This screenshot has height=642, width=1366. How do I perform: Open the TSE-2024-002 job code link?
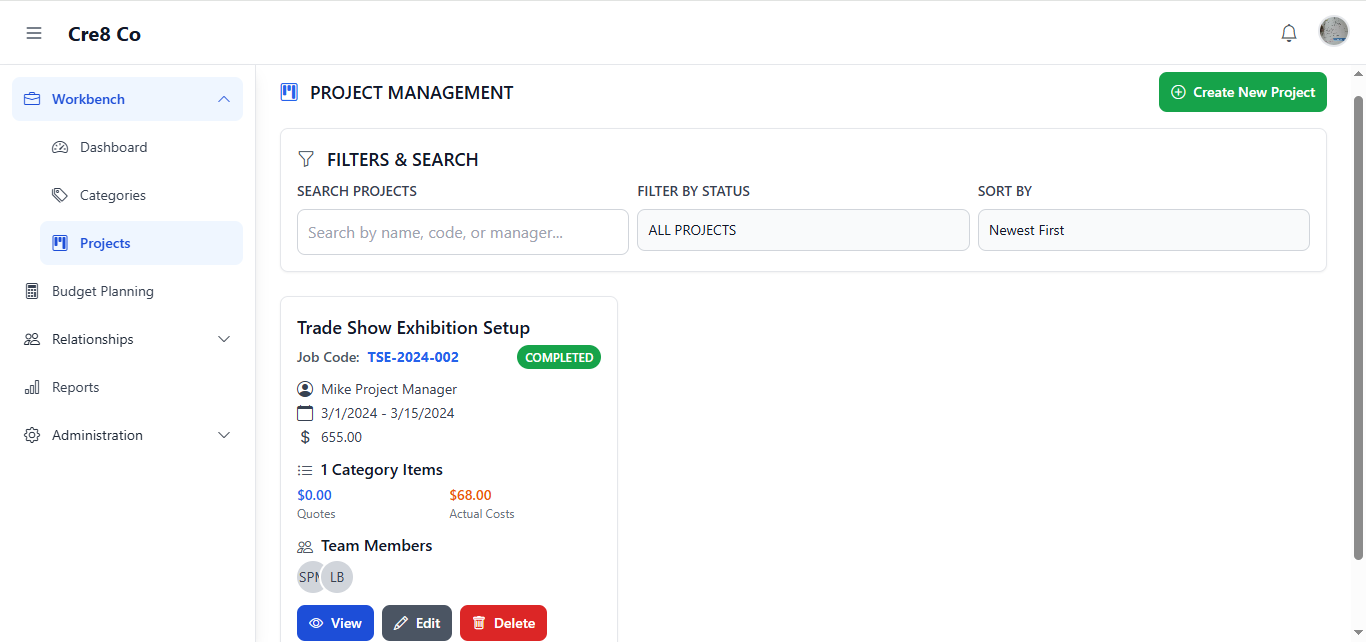click(413, 357)
